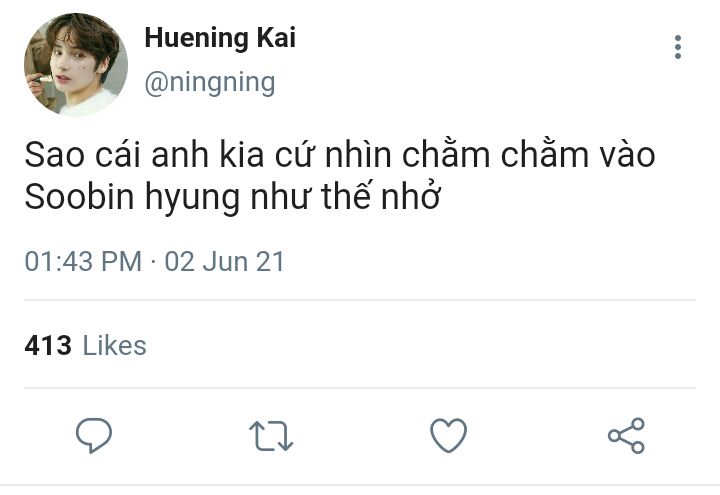Open the @ningning handle profile
The width and height of the screenshot is (720, 495).
[209, 82]
